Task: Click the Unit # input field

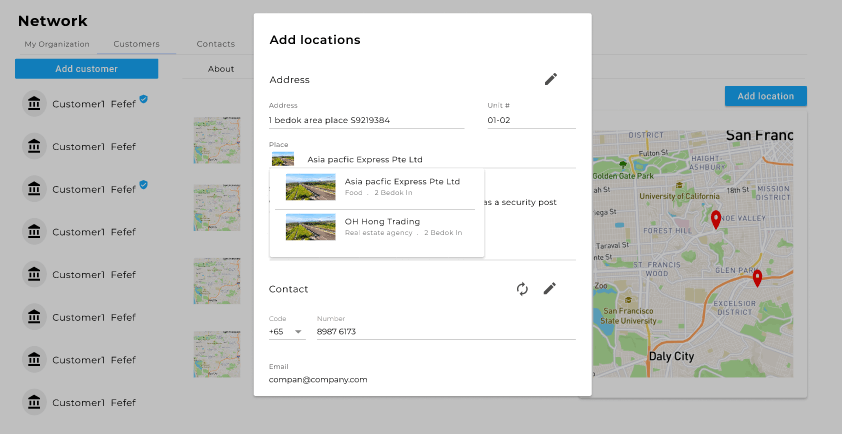Action: tap(530, 120)
